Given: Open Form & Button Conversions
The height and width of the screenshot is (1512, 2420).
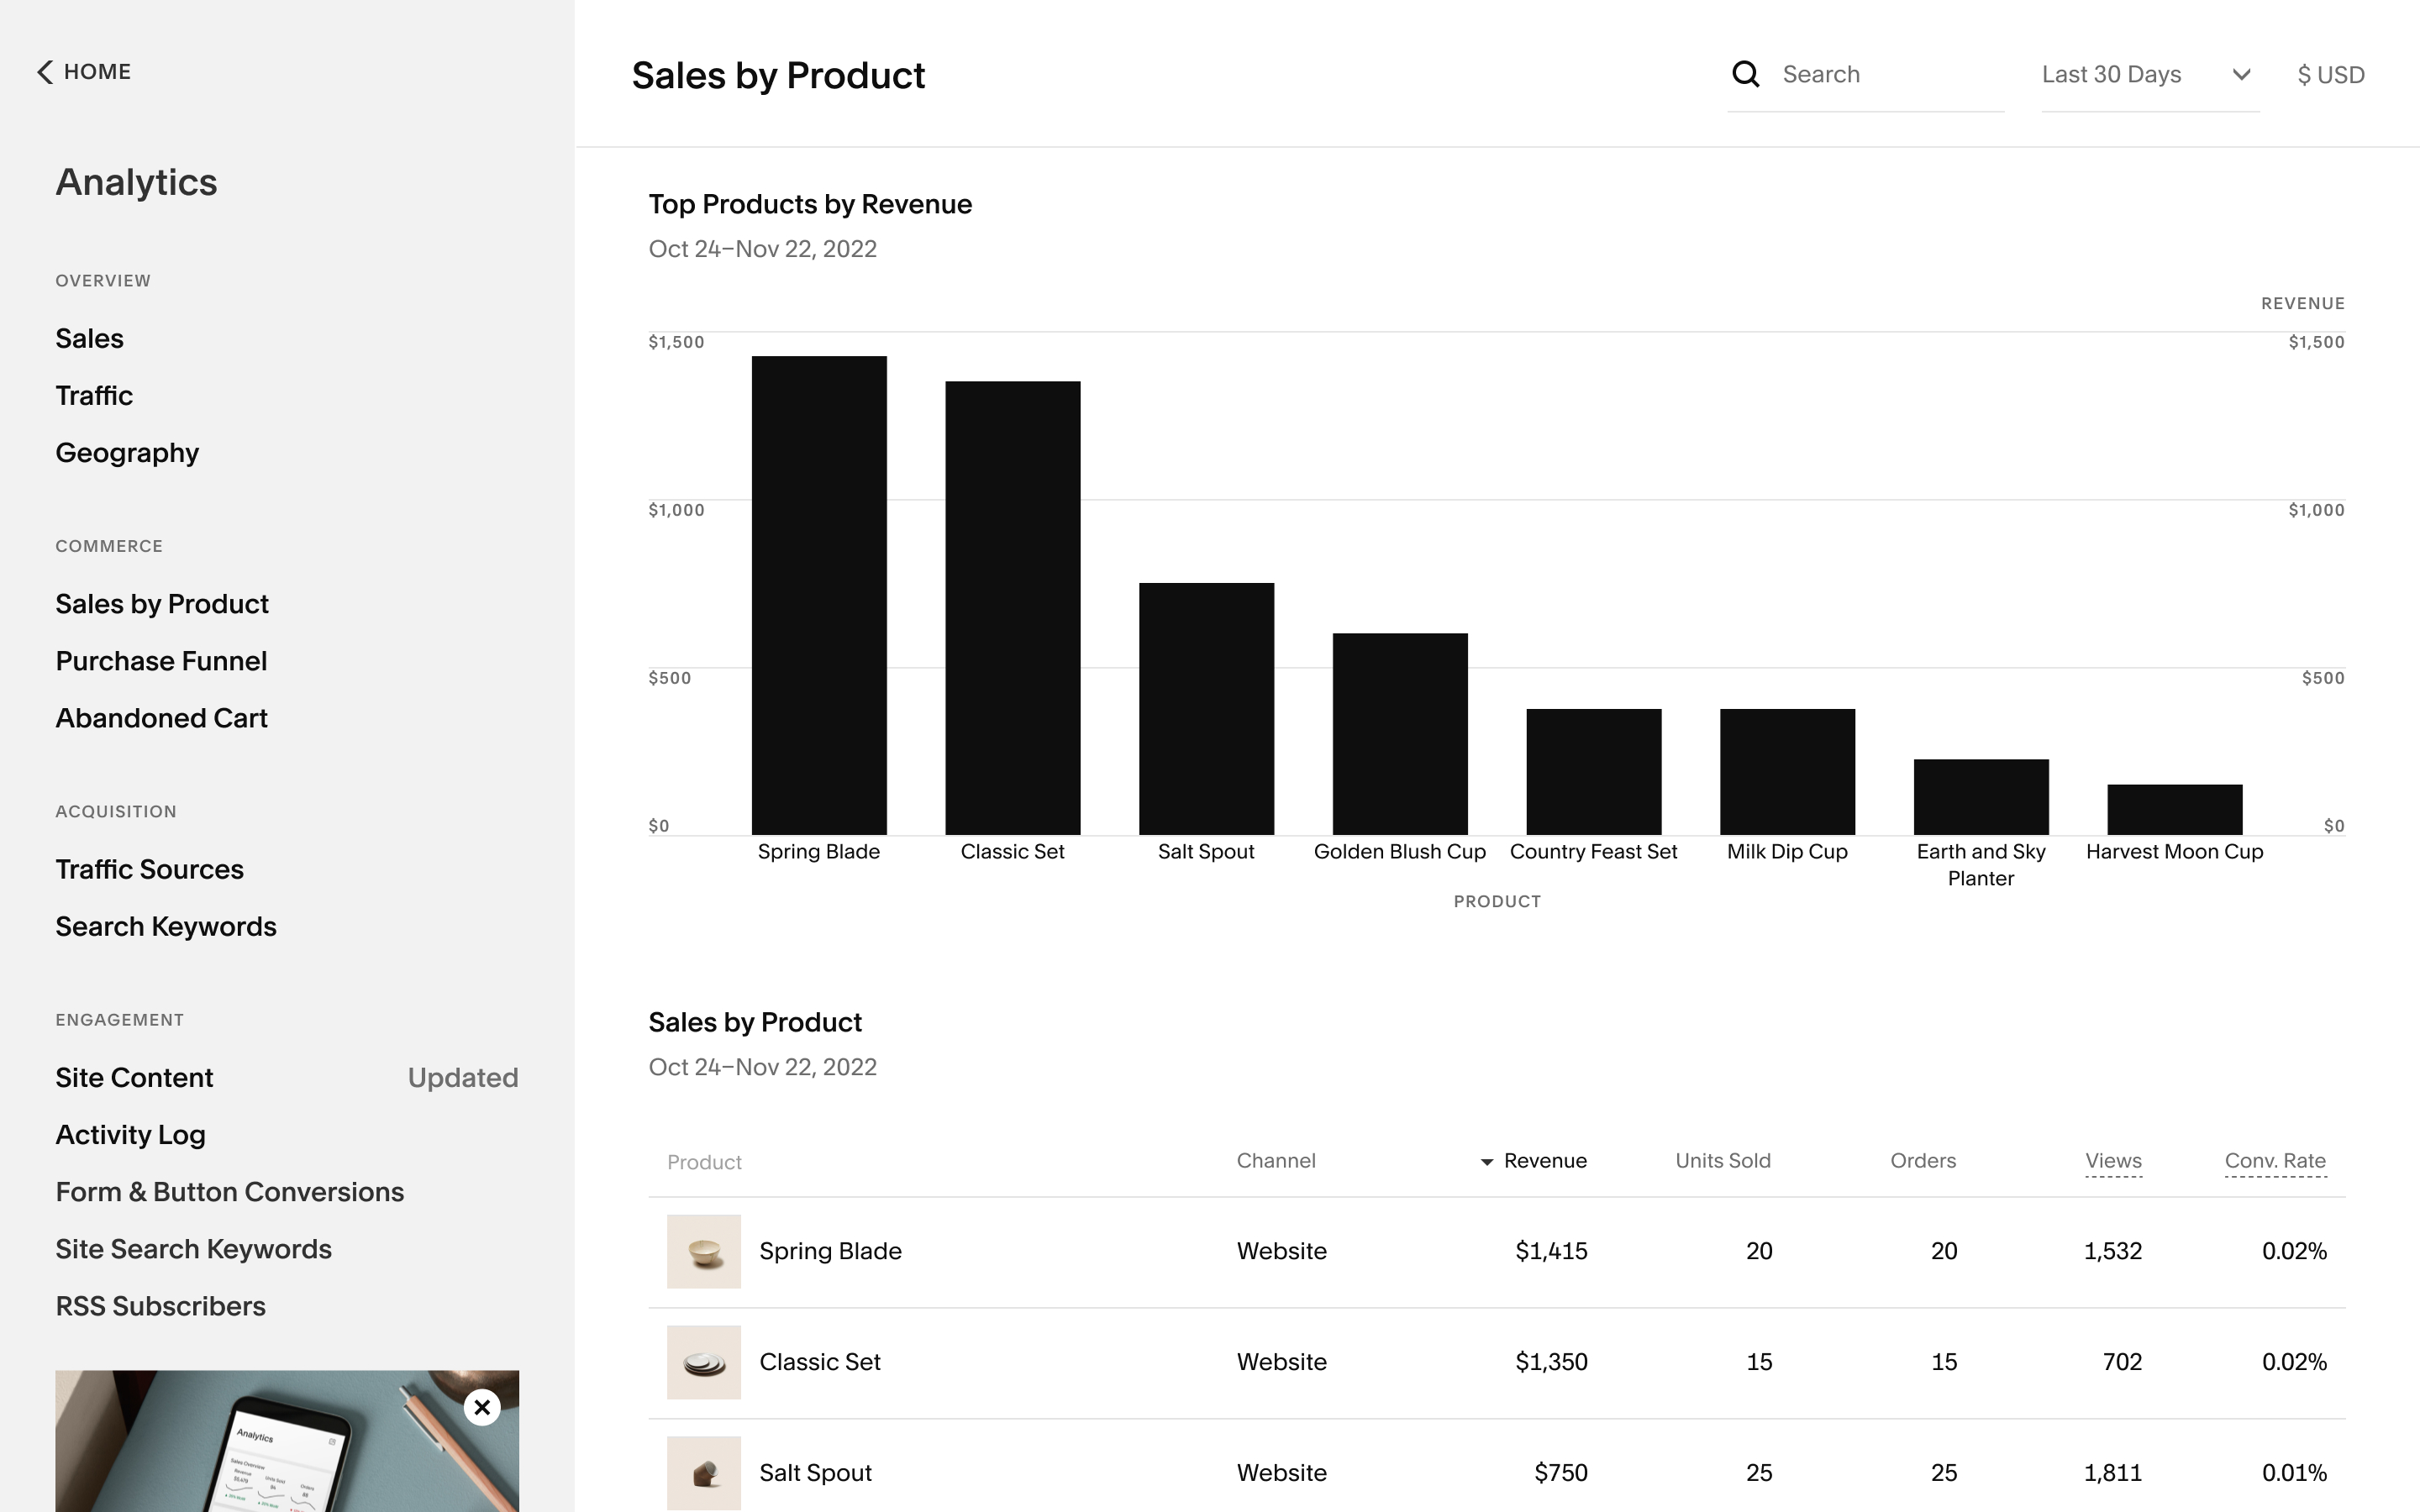Looking at the screenshot, I should click(x=229, y=1191).
